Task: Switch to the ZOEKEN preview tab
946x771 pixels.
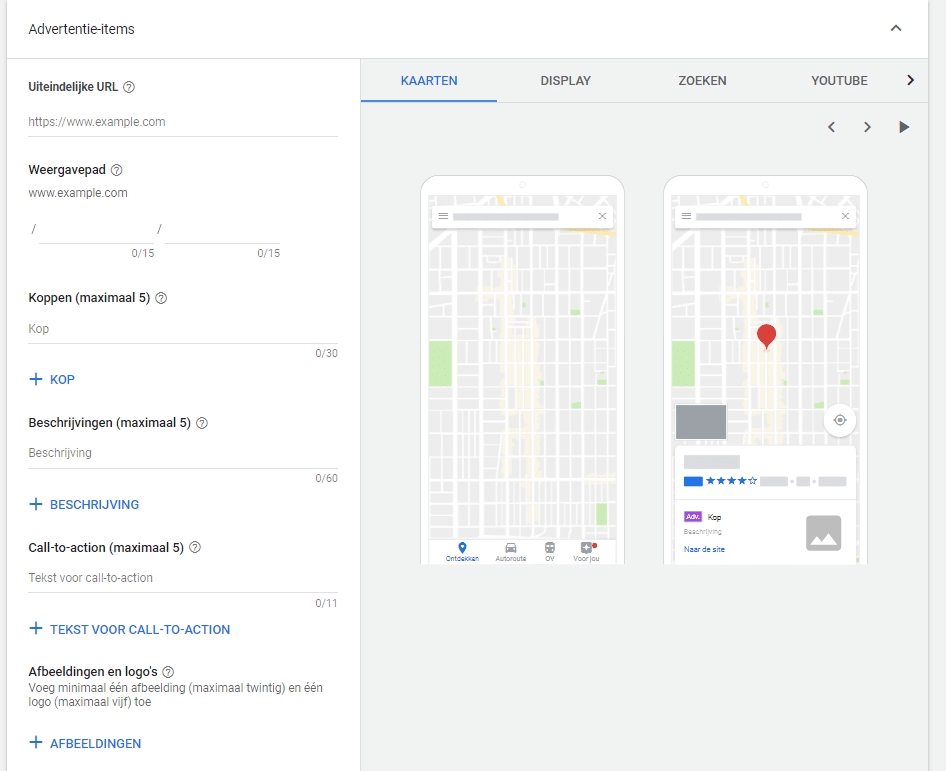Action: coord(702,81)
